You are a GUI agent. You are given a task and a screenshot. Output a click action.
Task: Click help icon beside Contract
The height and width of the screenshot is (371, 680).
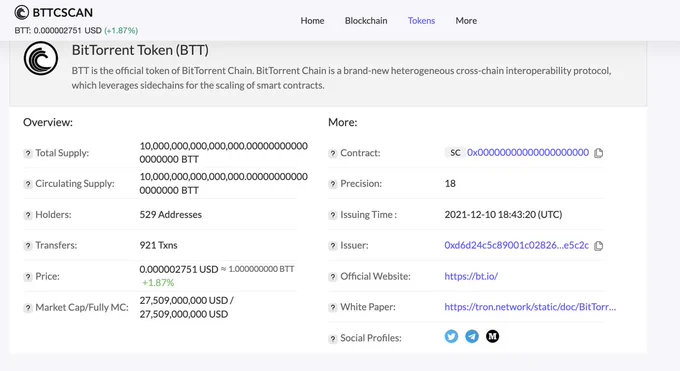pos(333,153)
